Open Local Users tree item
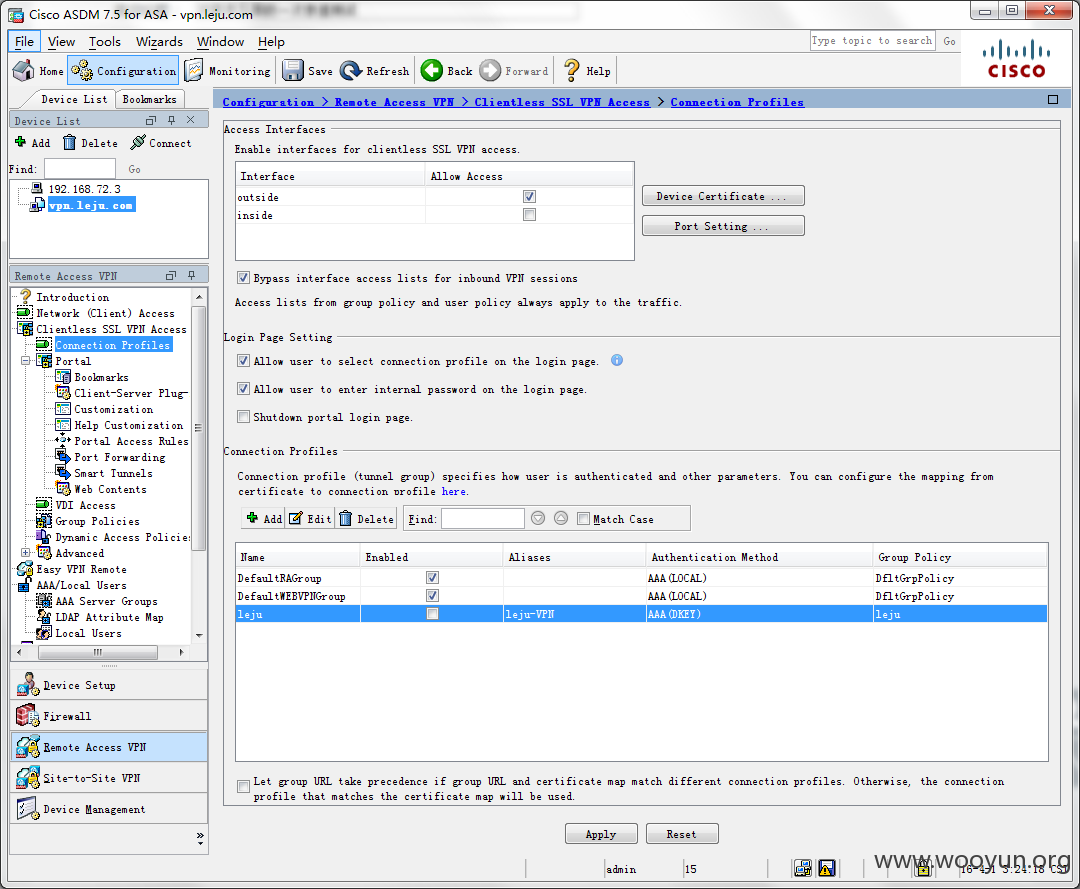This screenshot has width=1080, height=889. coord(88,634)
